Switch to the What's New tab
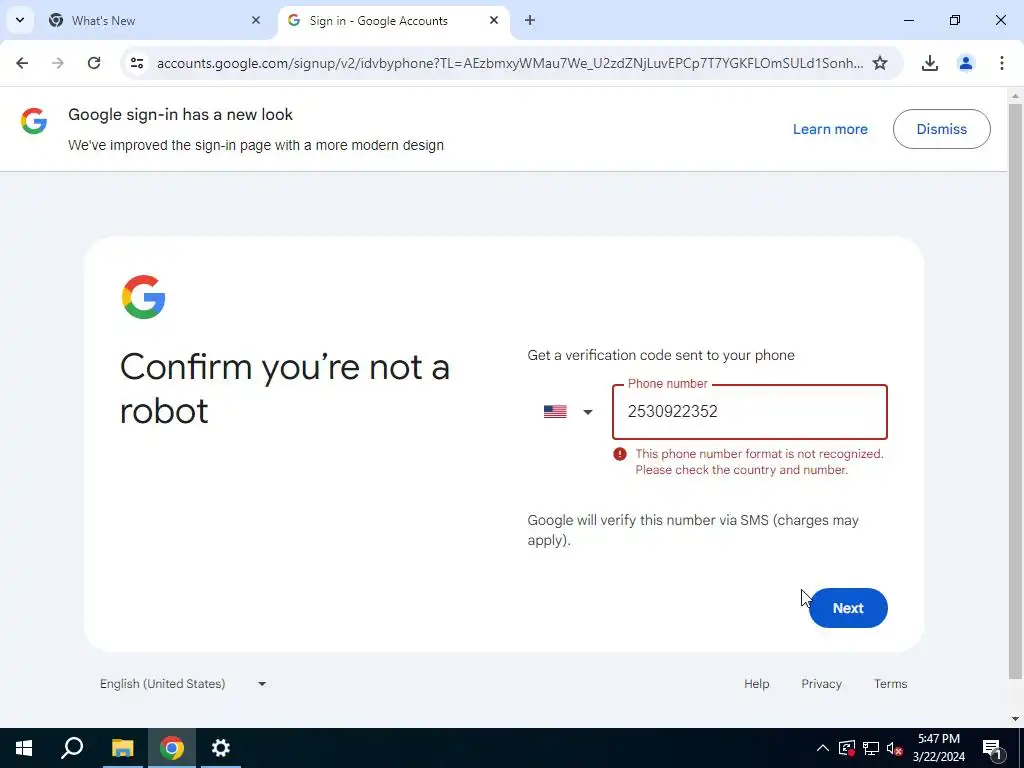Screen dimensions: 1024x768 (x=155, y=20)
